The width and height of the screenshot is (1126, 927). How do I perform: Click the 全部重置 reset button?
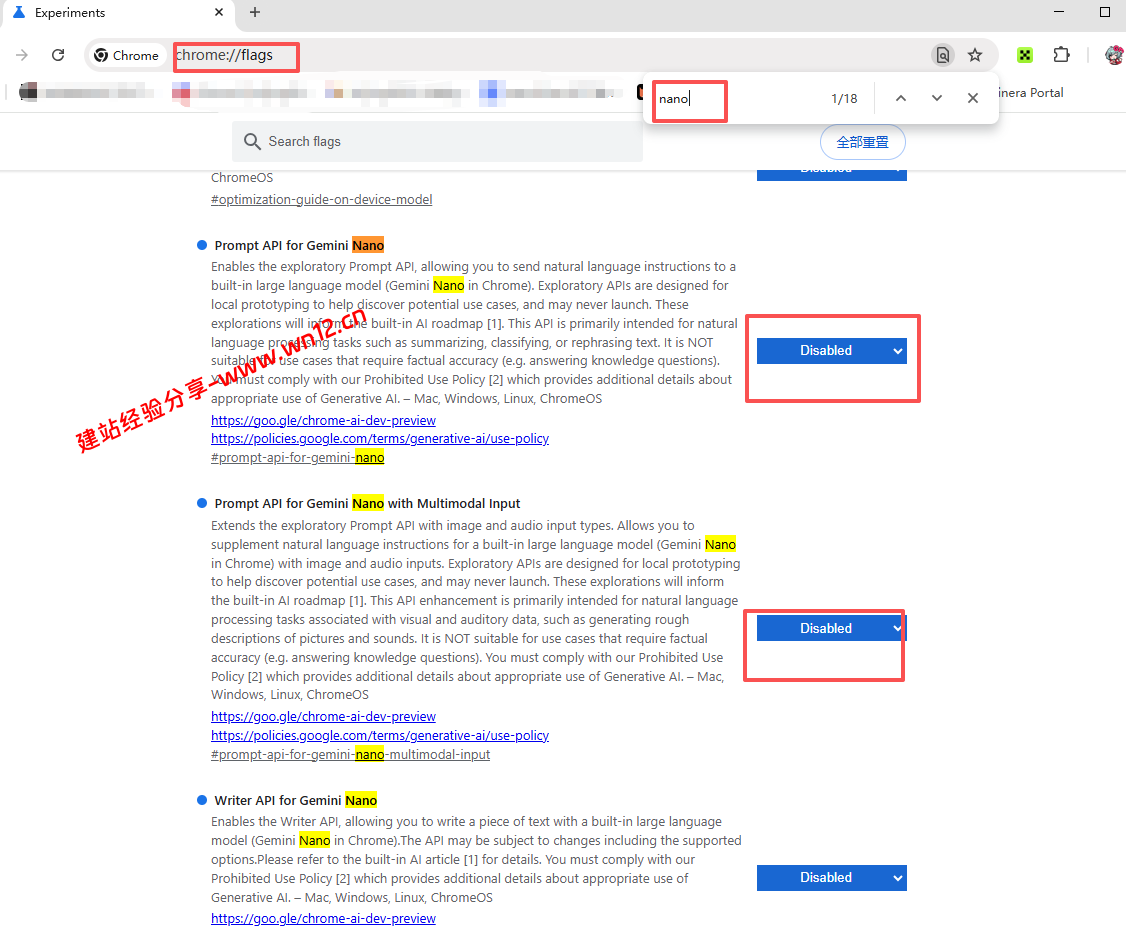pyautogui.click(x=862, y=142)
